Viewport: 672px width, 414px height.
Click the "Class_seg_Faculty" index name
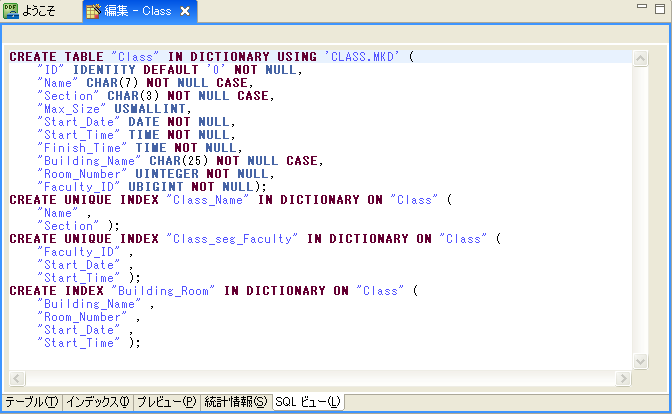click(235, 239)
